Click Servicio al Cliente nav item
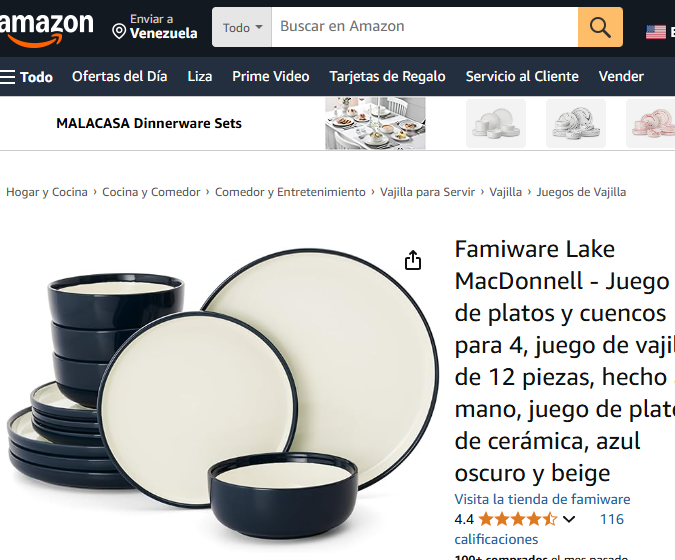The image size is (675, 560). click(522, 77)
